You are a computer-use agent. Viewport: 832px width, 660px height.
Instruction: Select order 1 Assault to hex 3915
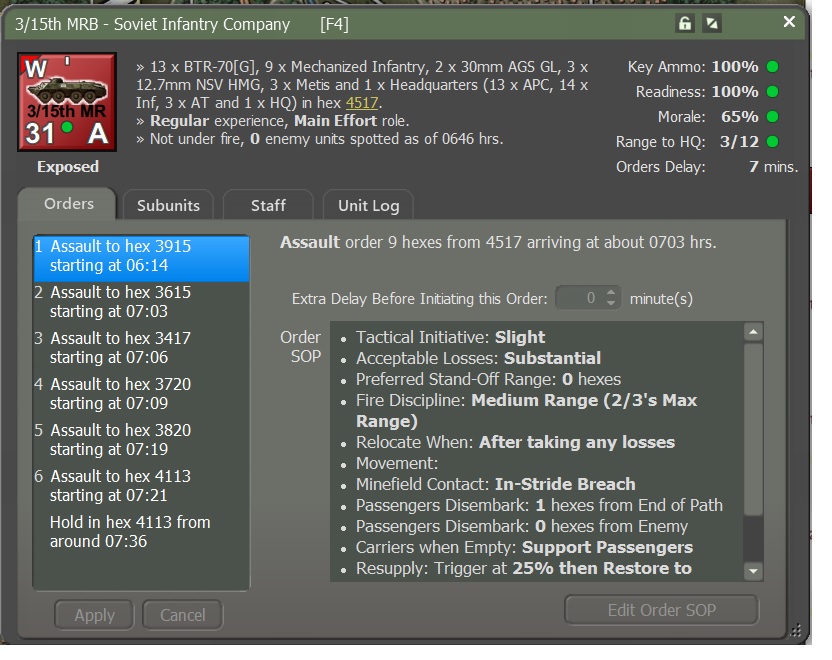pyautogui.click(x=141, y=258)
